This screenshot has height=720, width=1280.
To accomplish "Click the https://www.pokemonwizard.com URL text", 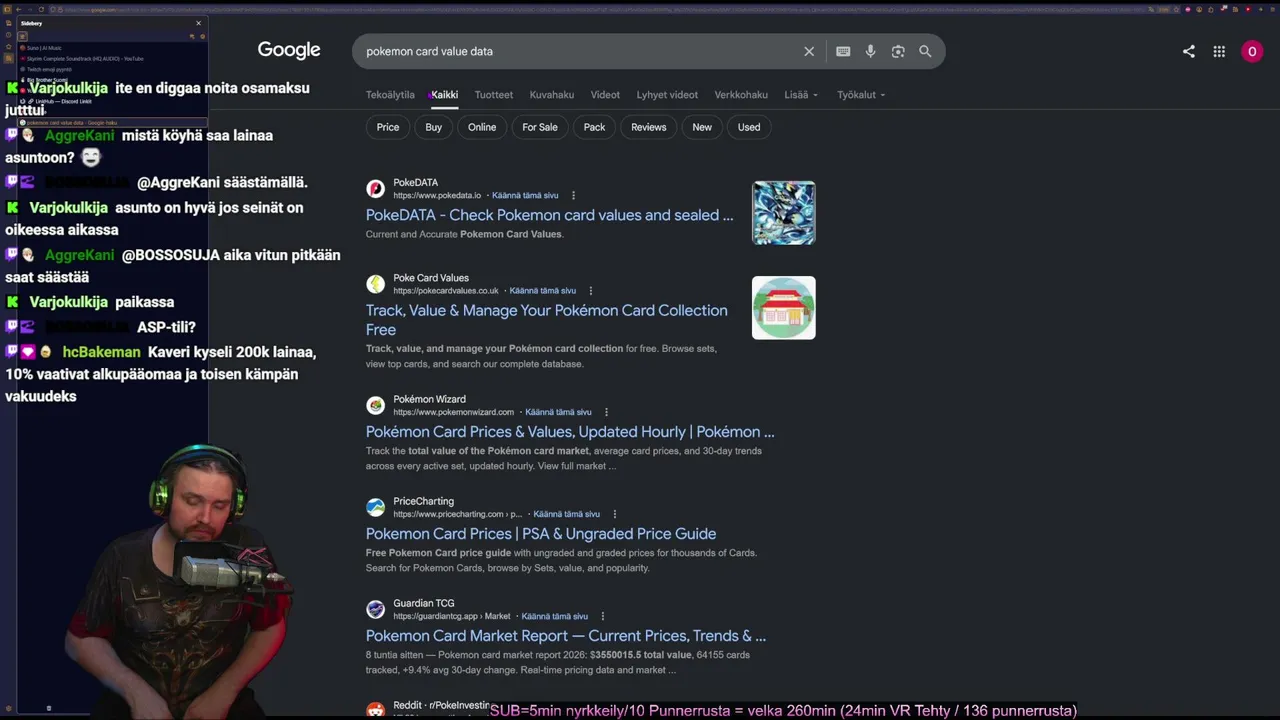I will click(x=453, y=412).
